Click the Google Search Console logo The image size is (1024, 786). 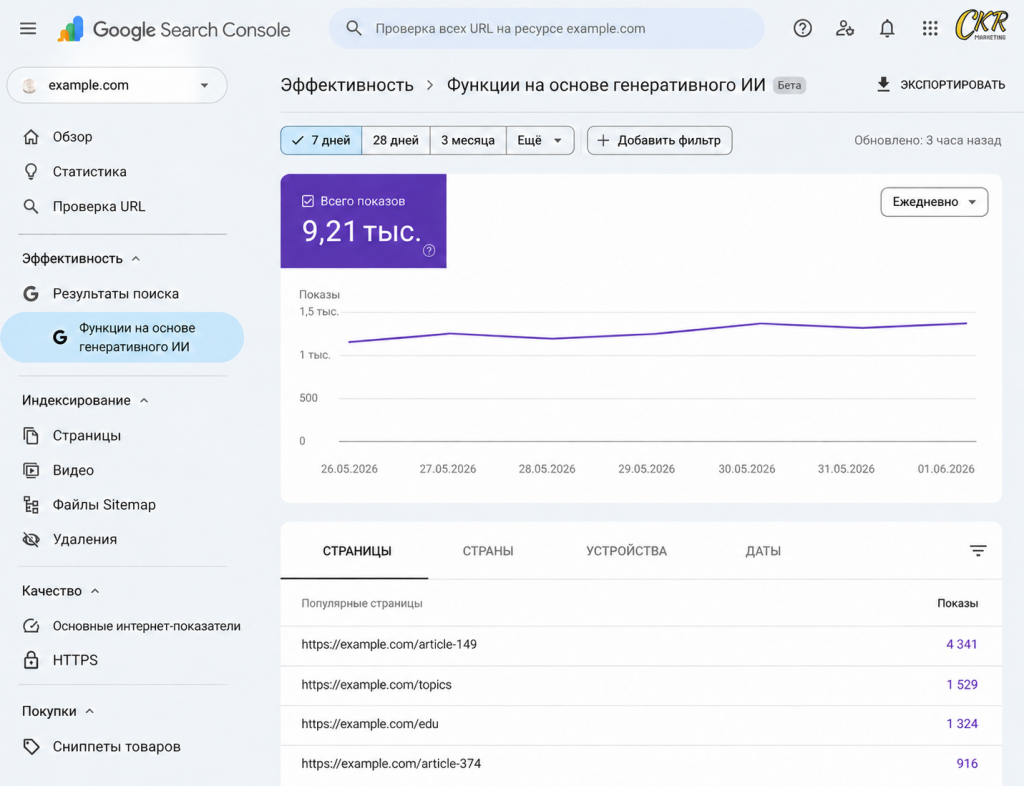(174, 29)
